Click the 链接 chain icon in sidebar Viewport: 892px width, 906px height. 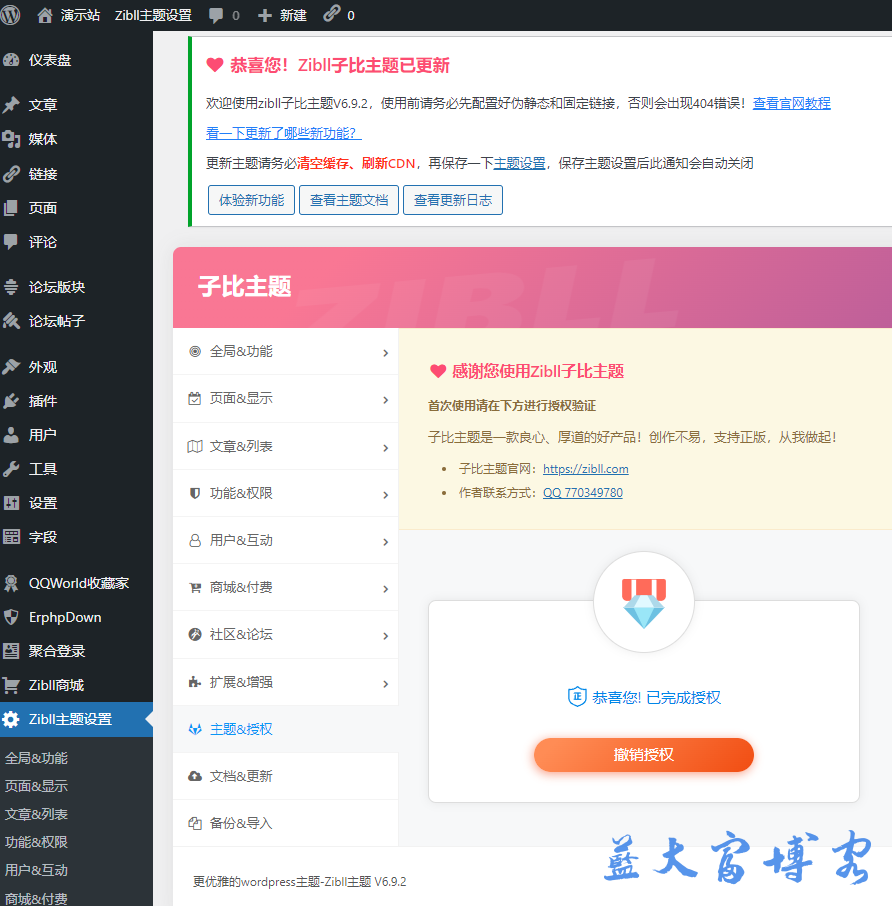tap(11, 174)
